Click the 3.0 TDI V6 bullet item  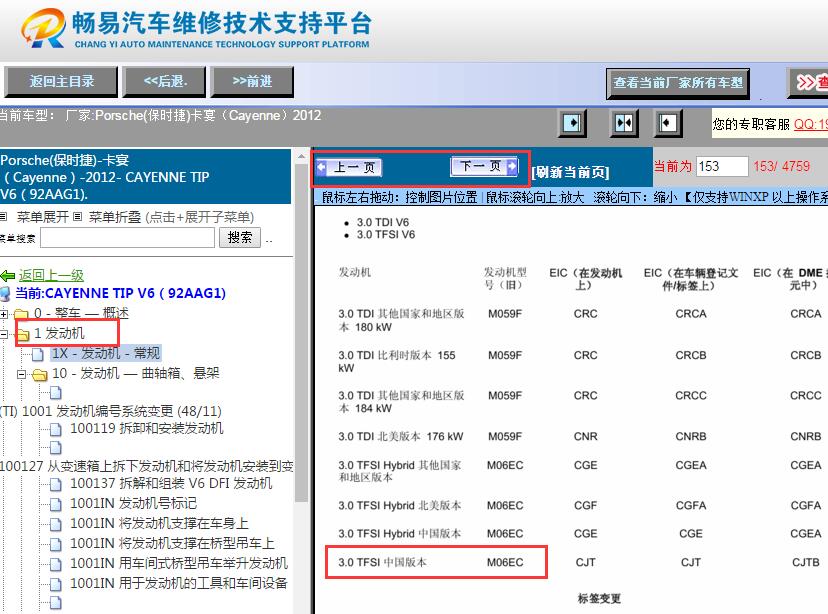tap(382, 222)
